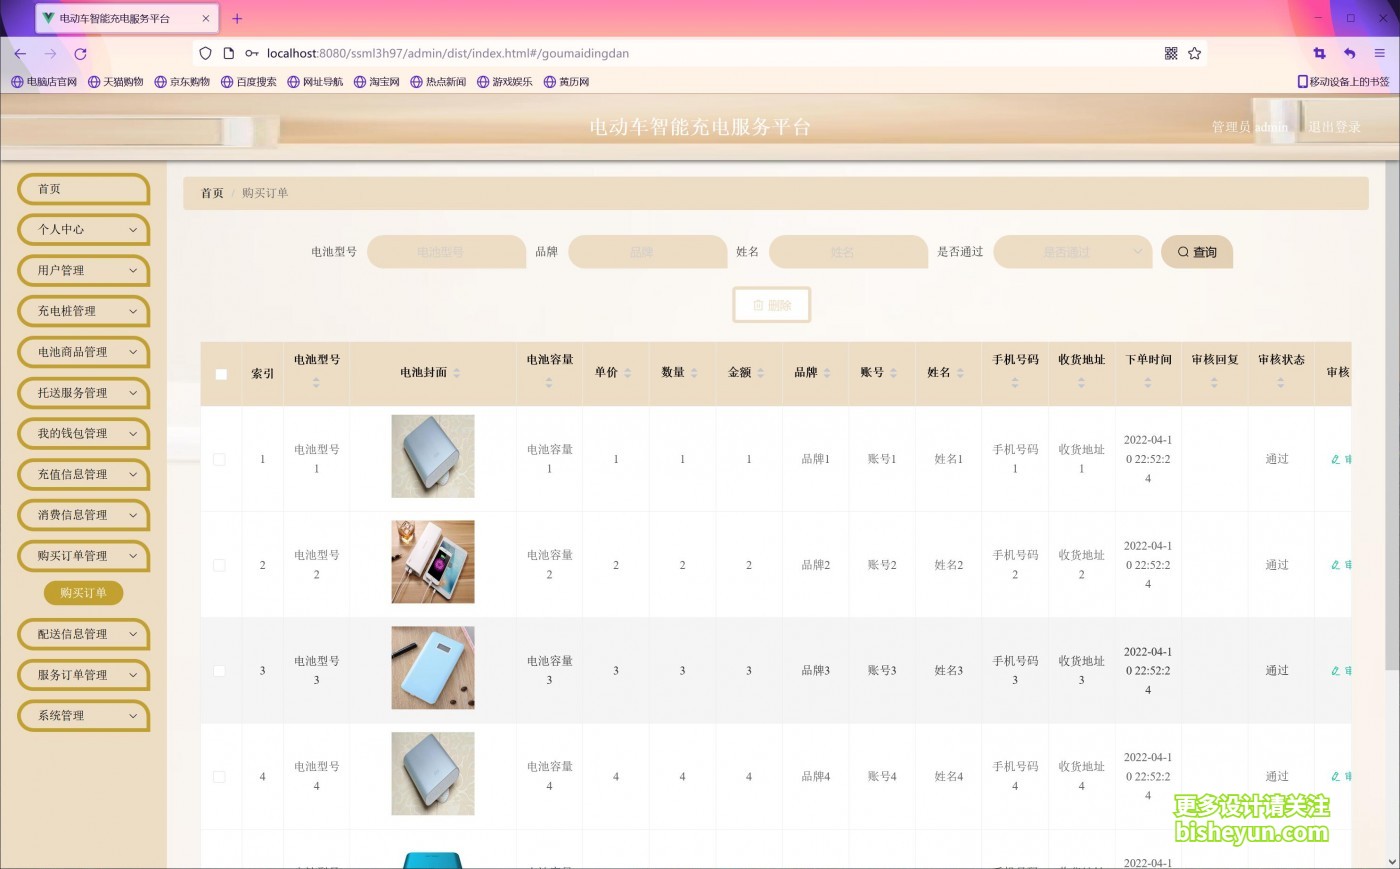Open 移动设备上的书签 folder
This screenshot has height=869, width=1400.
coord(1343,82)
